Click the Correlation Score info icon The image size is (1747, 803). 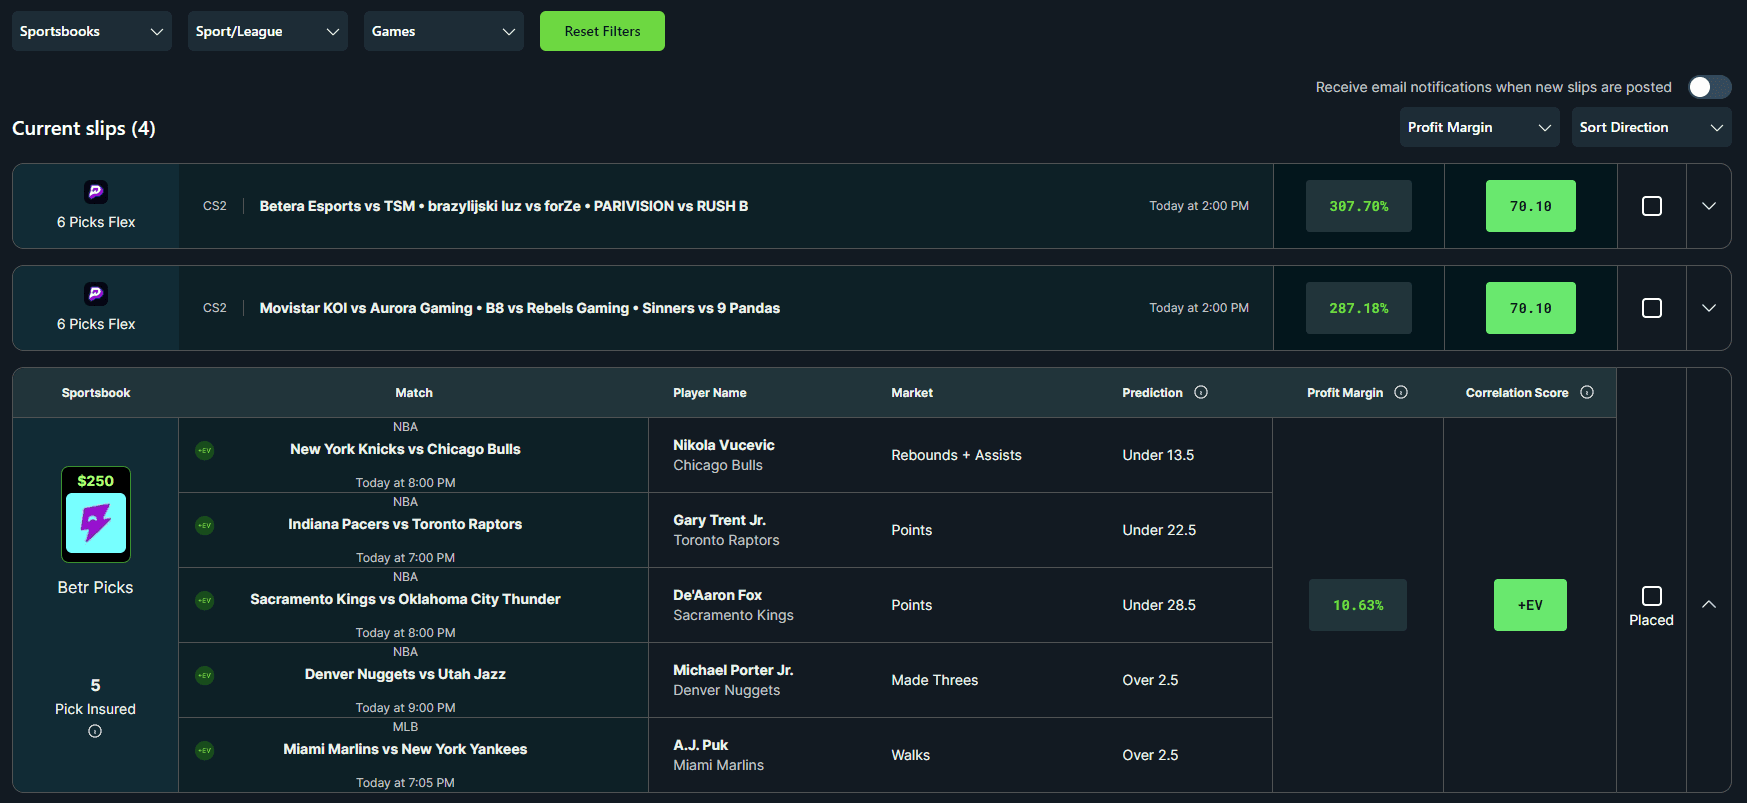click(x=1587, y=393)
